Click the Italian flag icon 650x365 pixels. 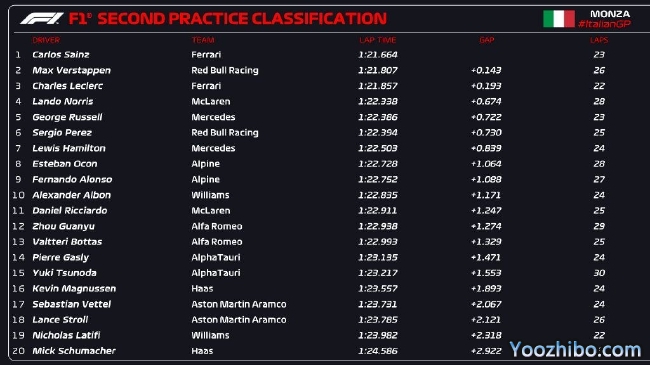[559, 19]
